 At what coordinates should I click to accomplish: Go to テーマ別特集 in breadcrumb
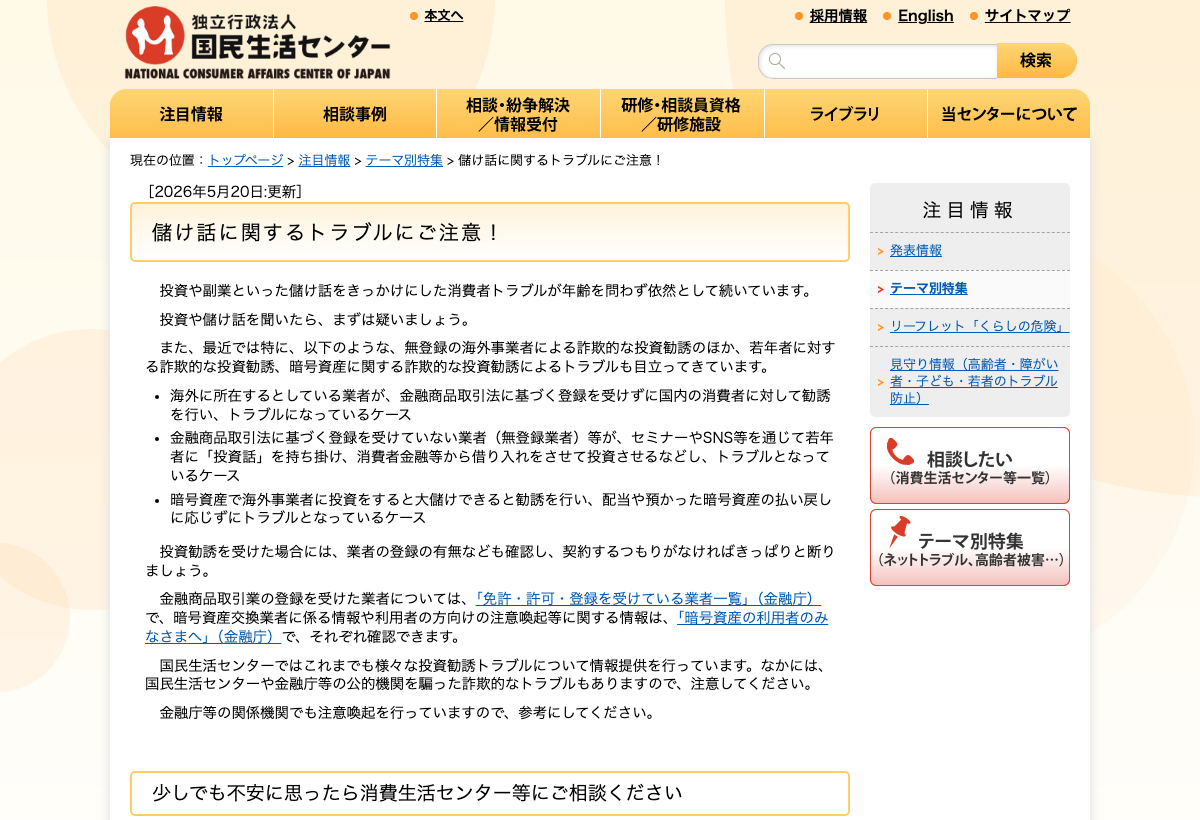404,160
